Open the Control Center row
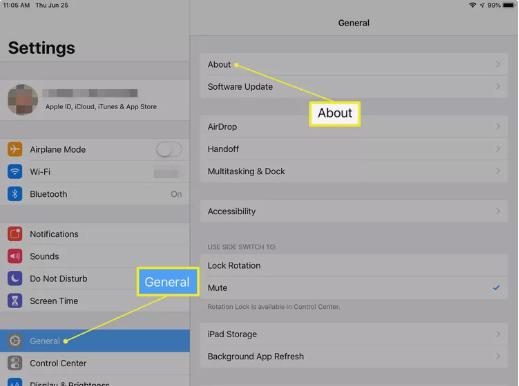Screen dimensions: 519x386 95,363
